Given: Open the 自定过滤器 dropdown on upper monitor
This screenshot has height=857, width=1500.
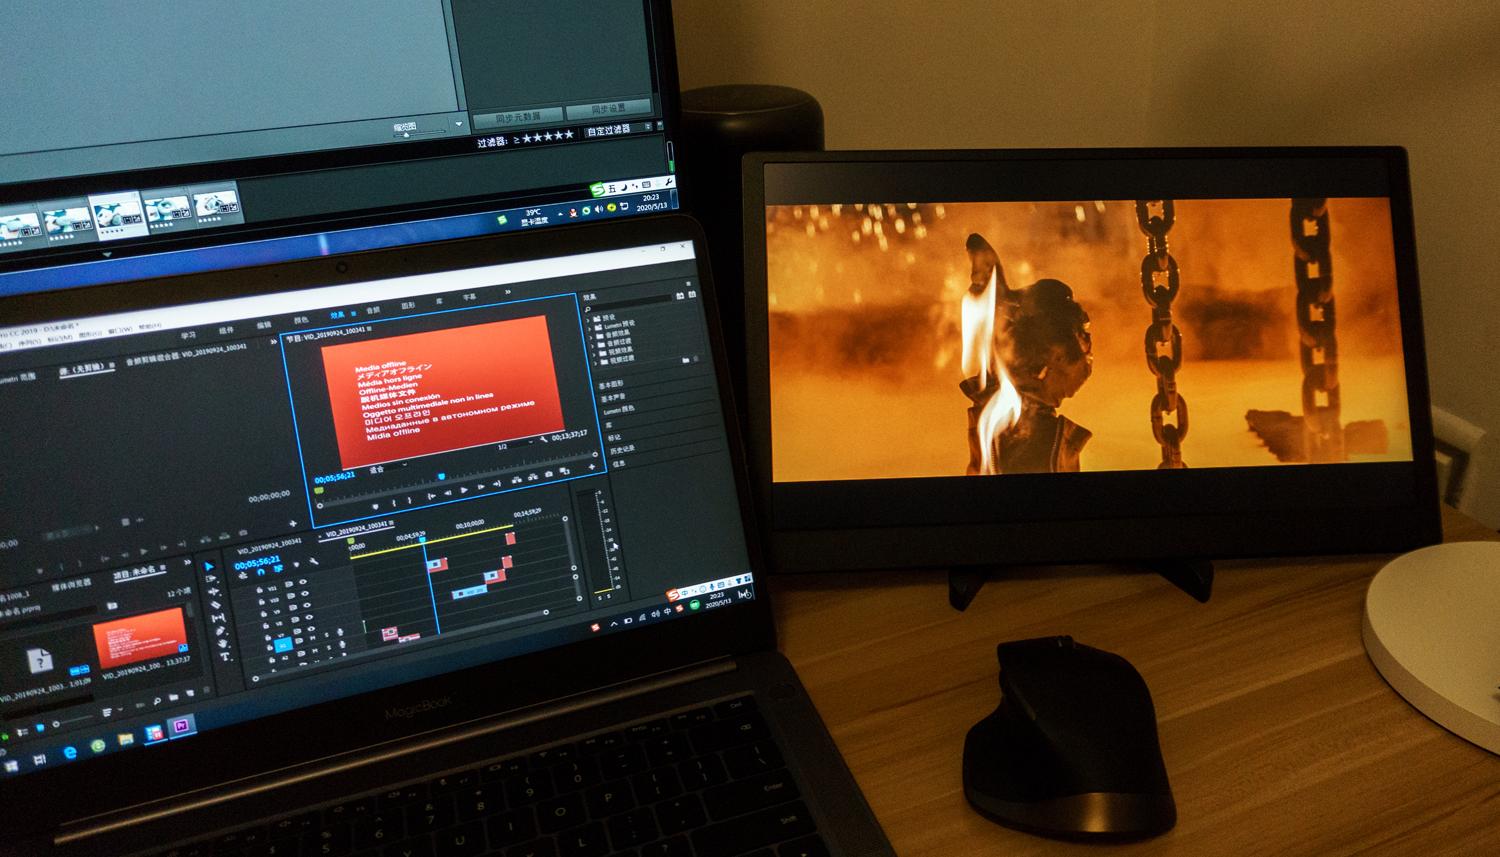Looking at the screenshot, I should (x=619, y=130).
